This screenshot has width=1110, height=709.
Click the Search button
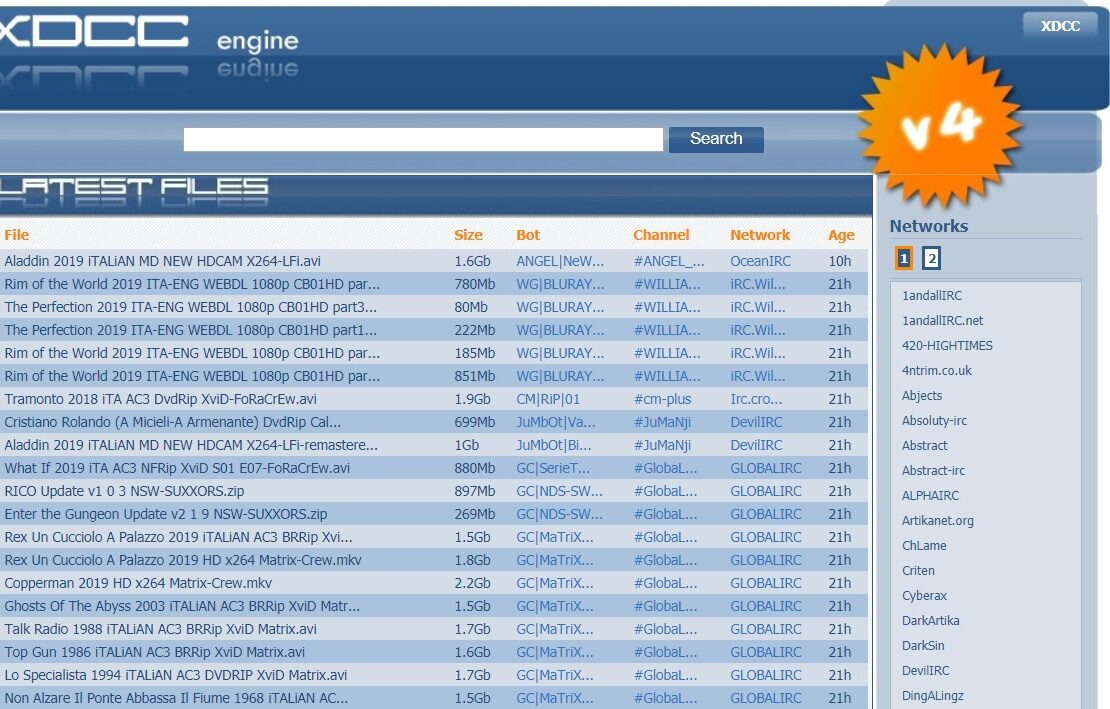pos(715,139)
